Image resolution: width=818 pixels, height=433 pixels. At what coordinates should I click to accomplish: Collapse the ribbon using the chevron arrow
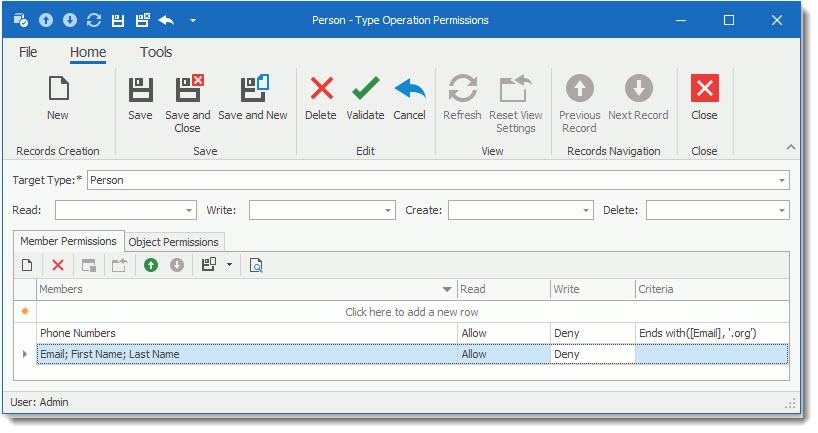pyautogui.click(x=790, y=147)
